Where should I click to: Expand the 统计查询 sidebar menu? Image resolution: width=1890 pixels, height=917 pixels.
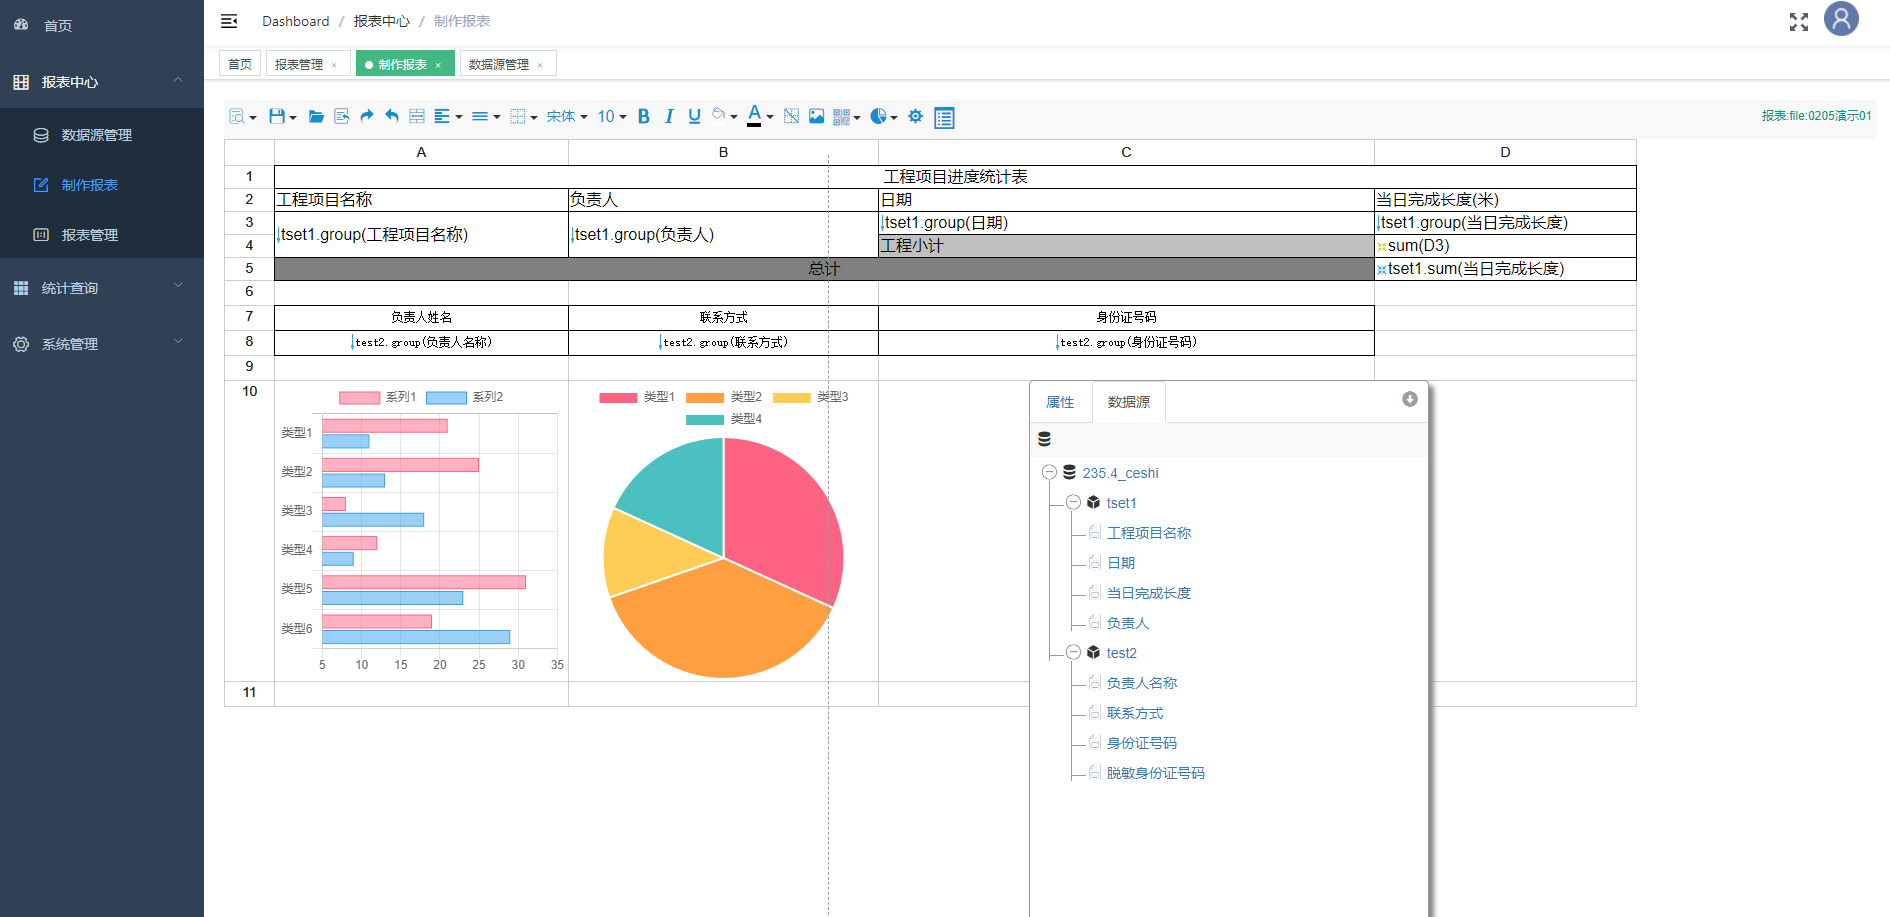pyautogui.click(x=102, y=288)
